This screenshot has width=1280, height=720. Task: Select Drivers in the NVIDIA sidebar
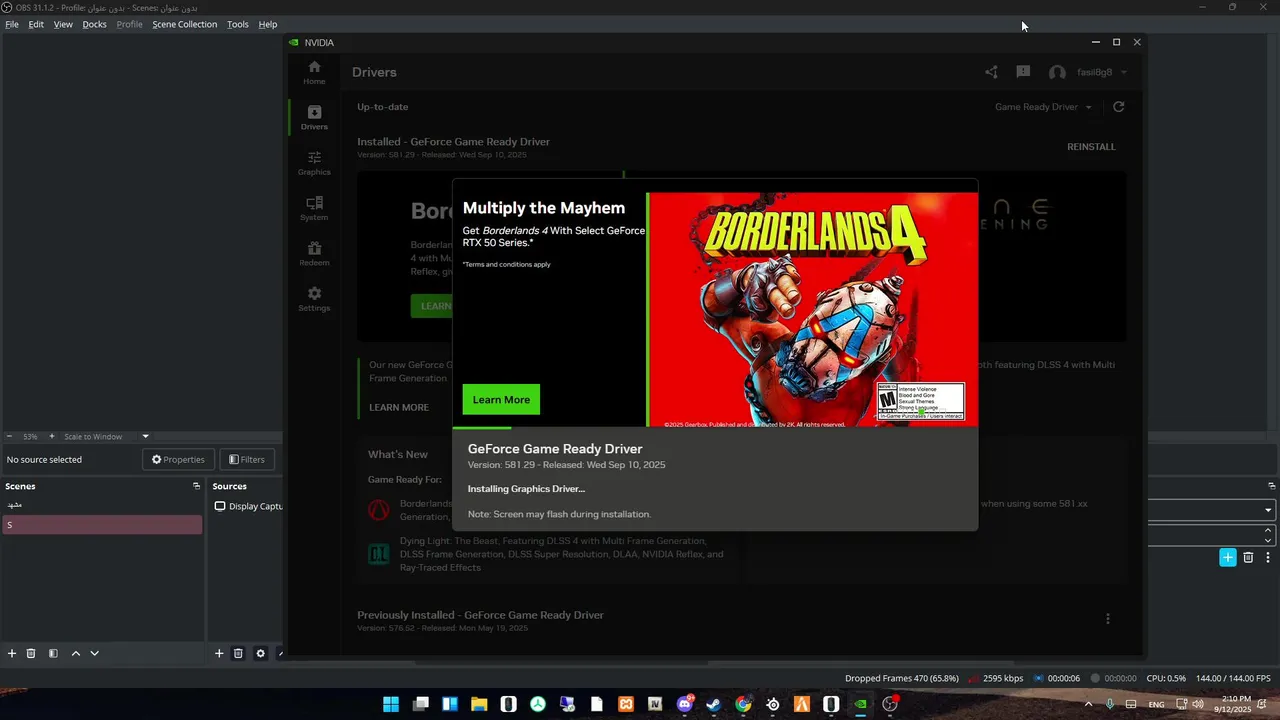314,118
